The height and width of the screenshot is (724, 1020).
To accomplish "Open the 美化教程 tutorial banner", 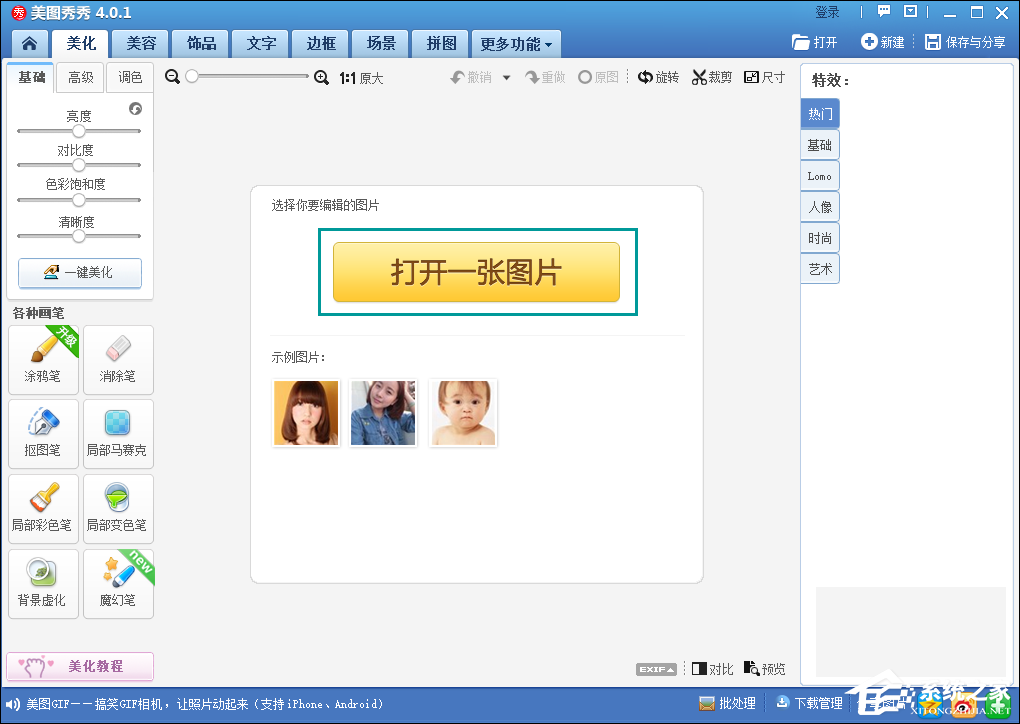I will (x=80, y=666).
